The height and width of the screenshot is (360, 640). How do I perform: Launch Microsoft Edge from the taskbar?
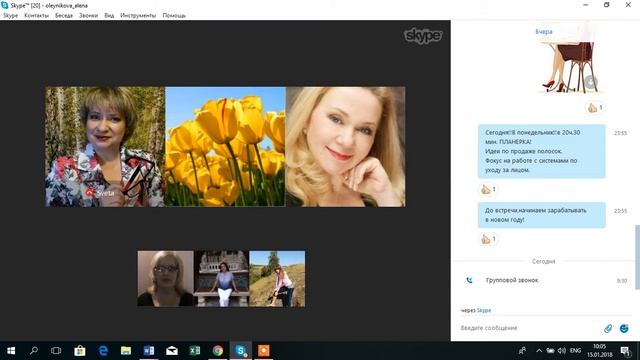pos(103,351)
